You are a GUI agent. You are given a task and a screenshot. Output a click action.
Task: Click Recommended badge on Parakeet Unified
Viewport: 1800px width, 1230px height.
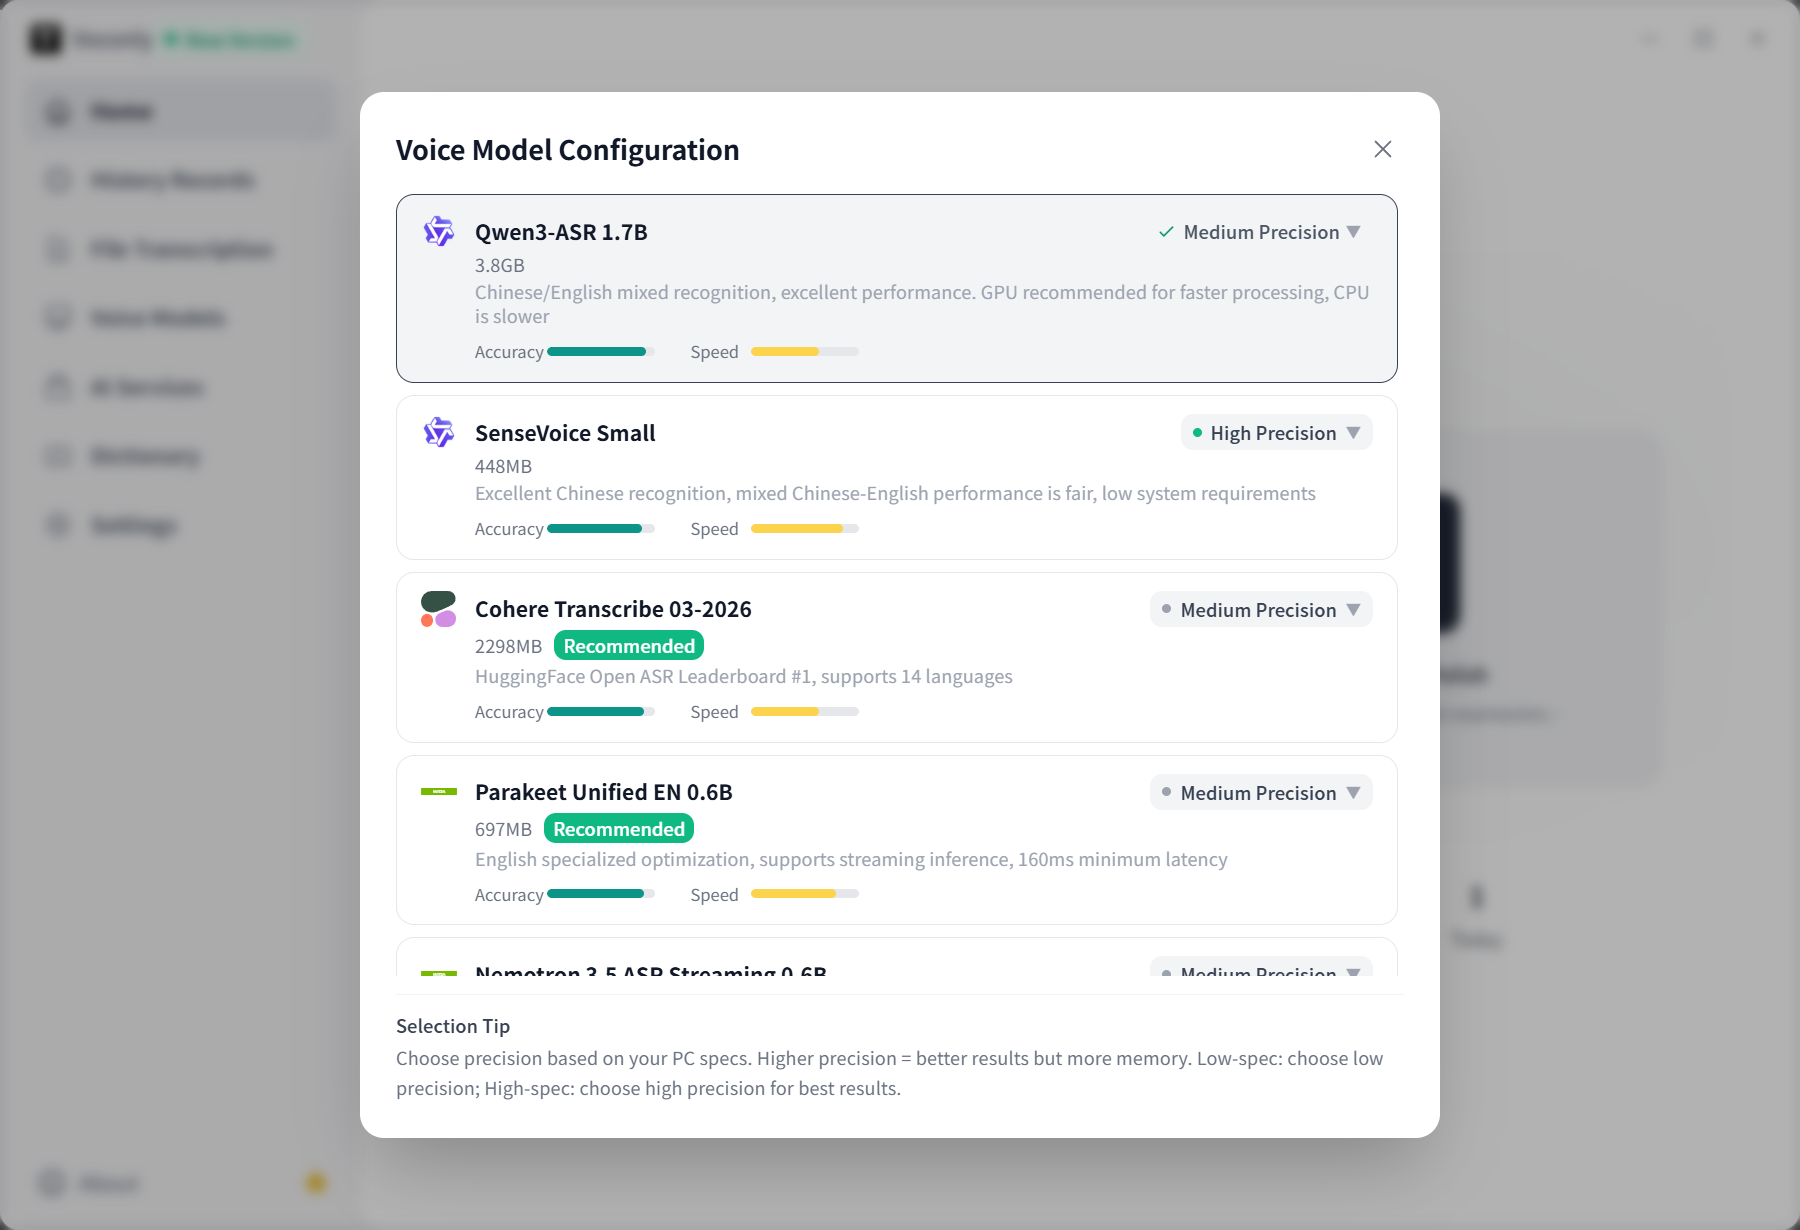tap(619, 829)
